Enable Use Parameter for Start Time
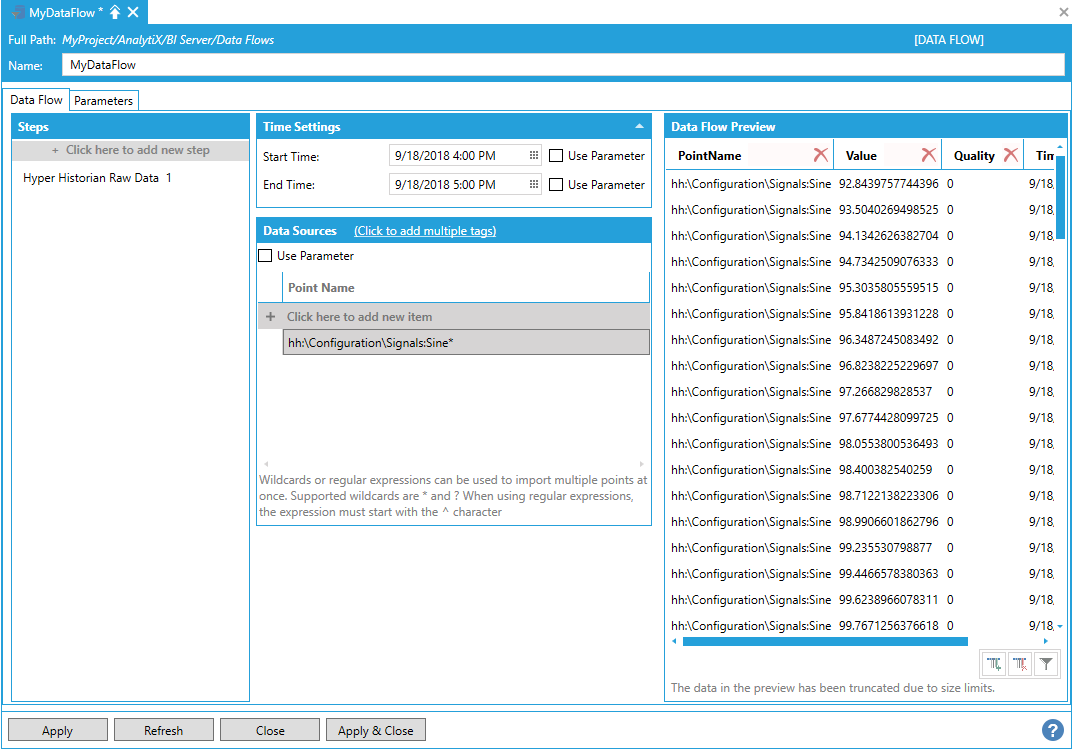This screenshot has width=1073, height=749. (x=556, y=156)
